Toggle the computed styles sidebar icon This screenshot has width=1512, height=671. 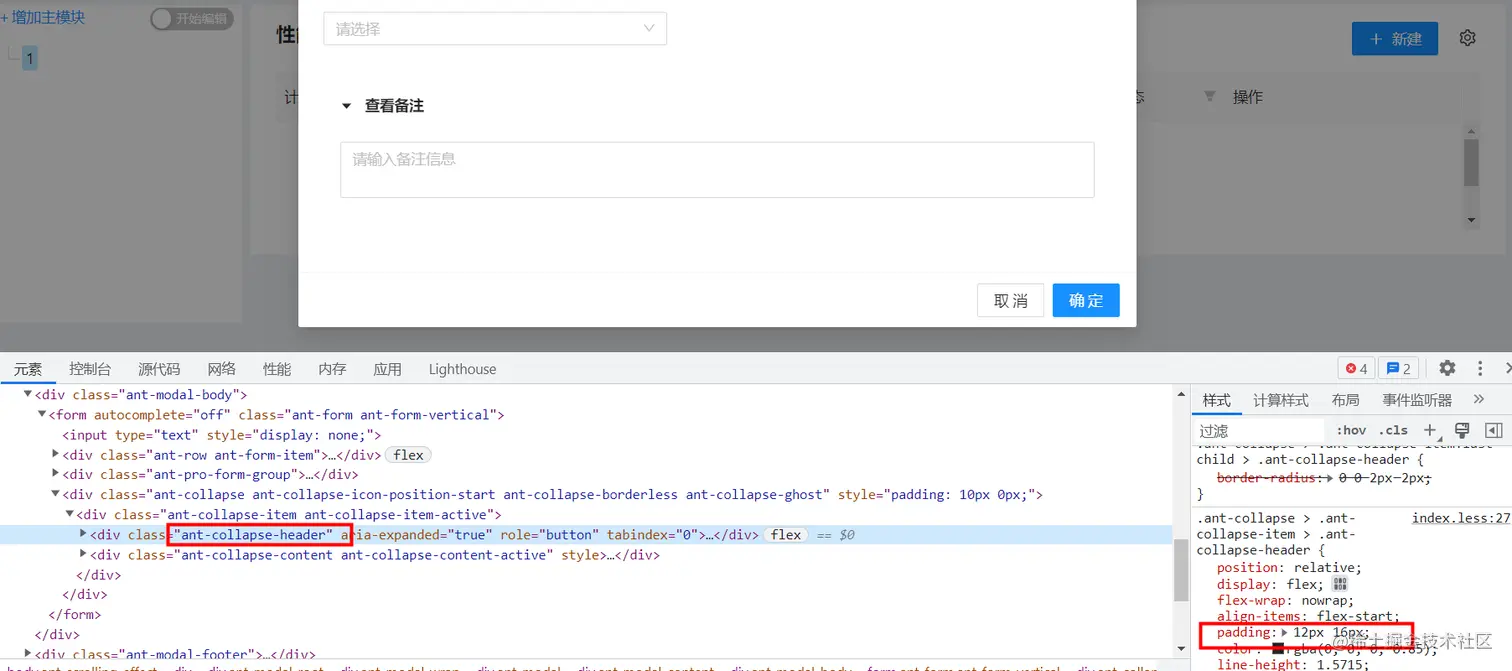pos(1494,430)
